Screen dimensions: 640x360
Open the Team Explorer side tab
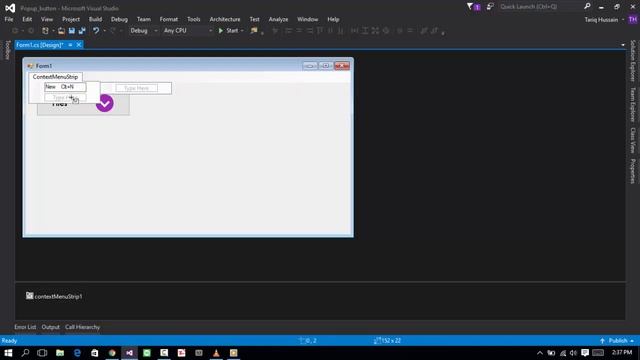coord(633,104)
